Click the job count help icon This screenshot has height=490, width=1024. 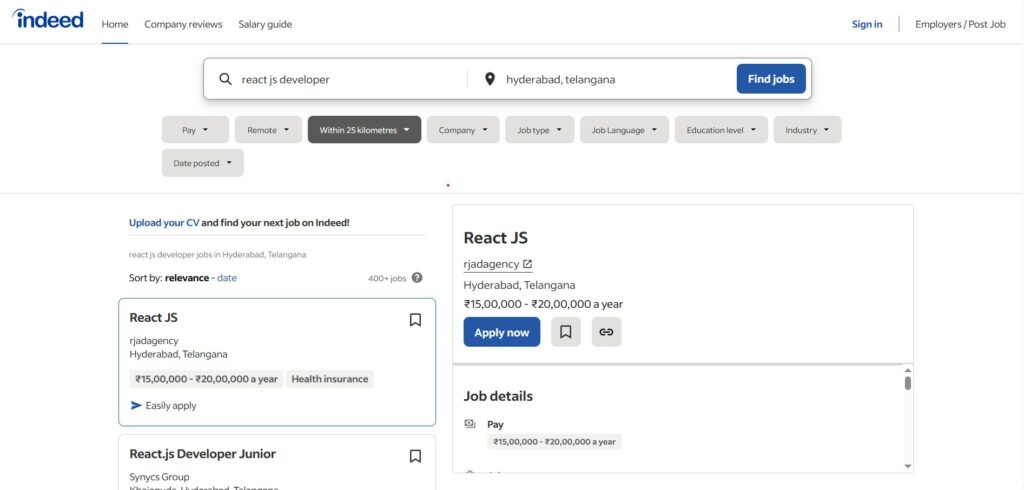[417, 278]
